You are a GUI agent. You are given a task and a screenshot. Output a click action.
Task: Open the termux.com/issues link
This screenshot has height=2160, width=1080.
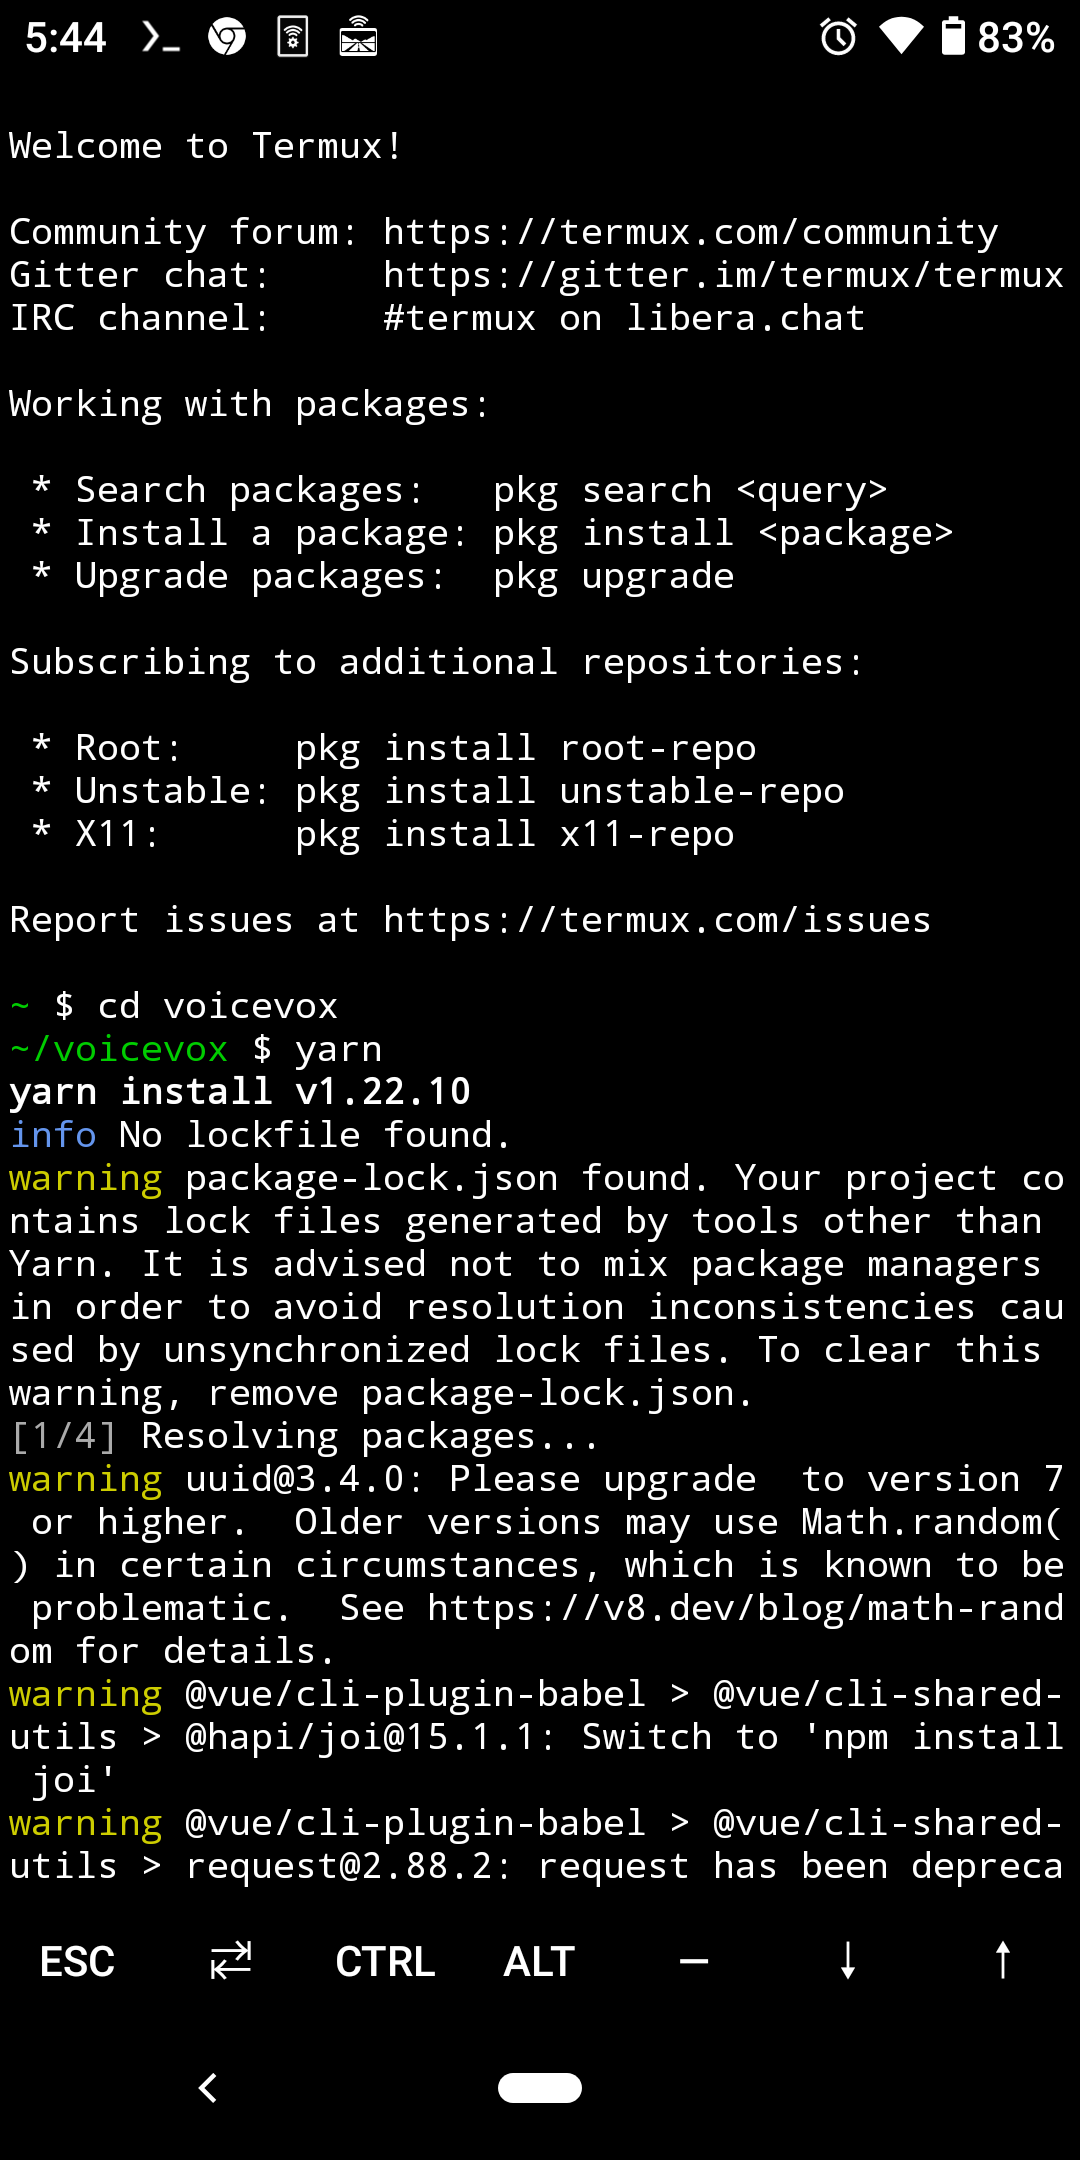coord(655,919)
